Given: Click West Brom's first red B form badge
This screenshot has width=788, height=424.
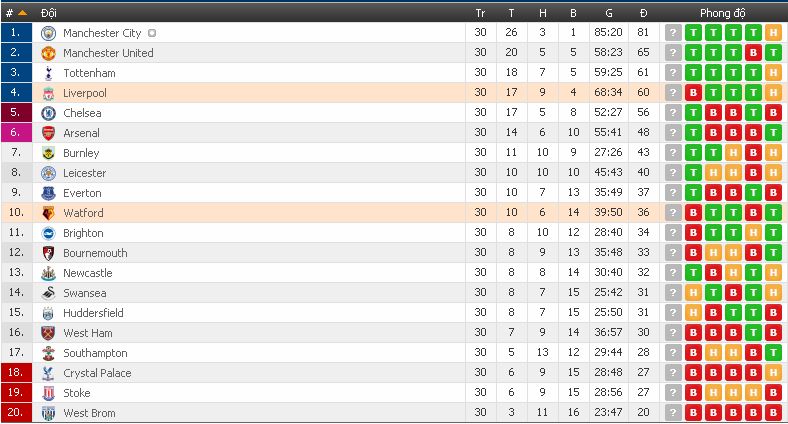Looking at the screenshot, I should pyautogui.click(x=693, y=413).
